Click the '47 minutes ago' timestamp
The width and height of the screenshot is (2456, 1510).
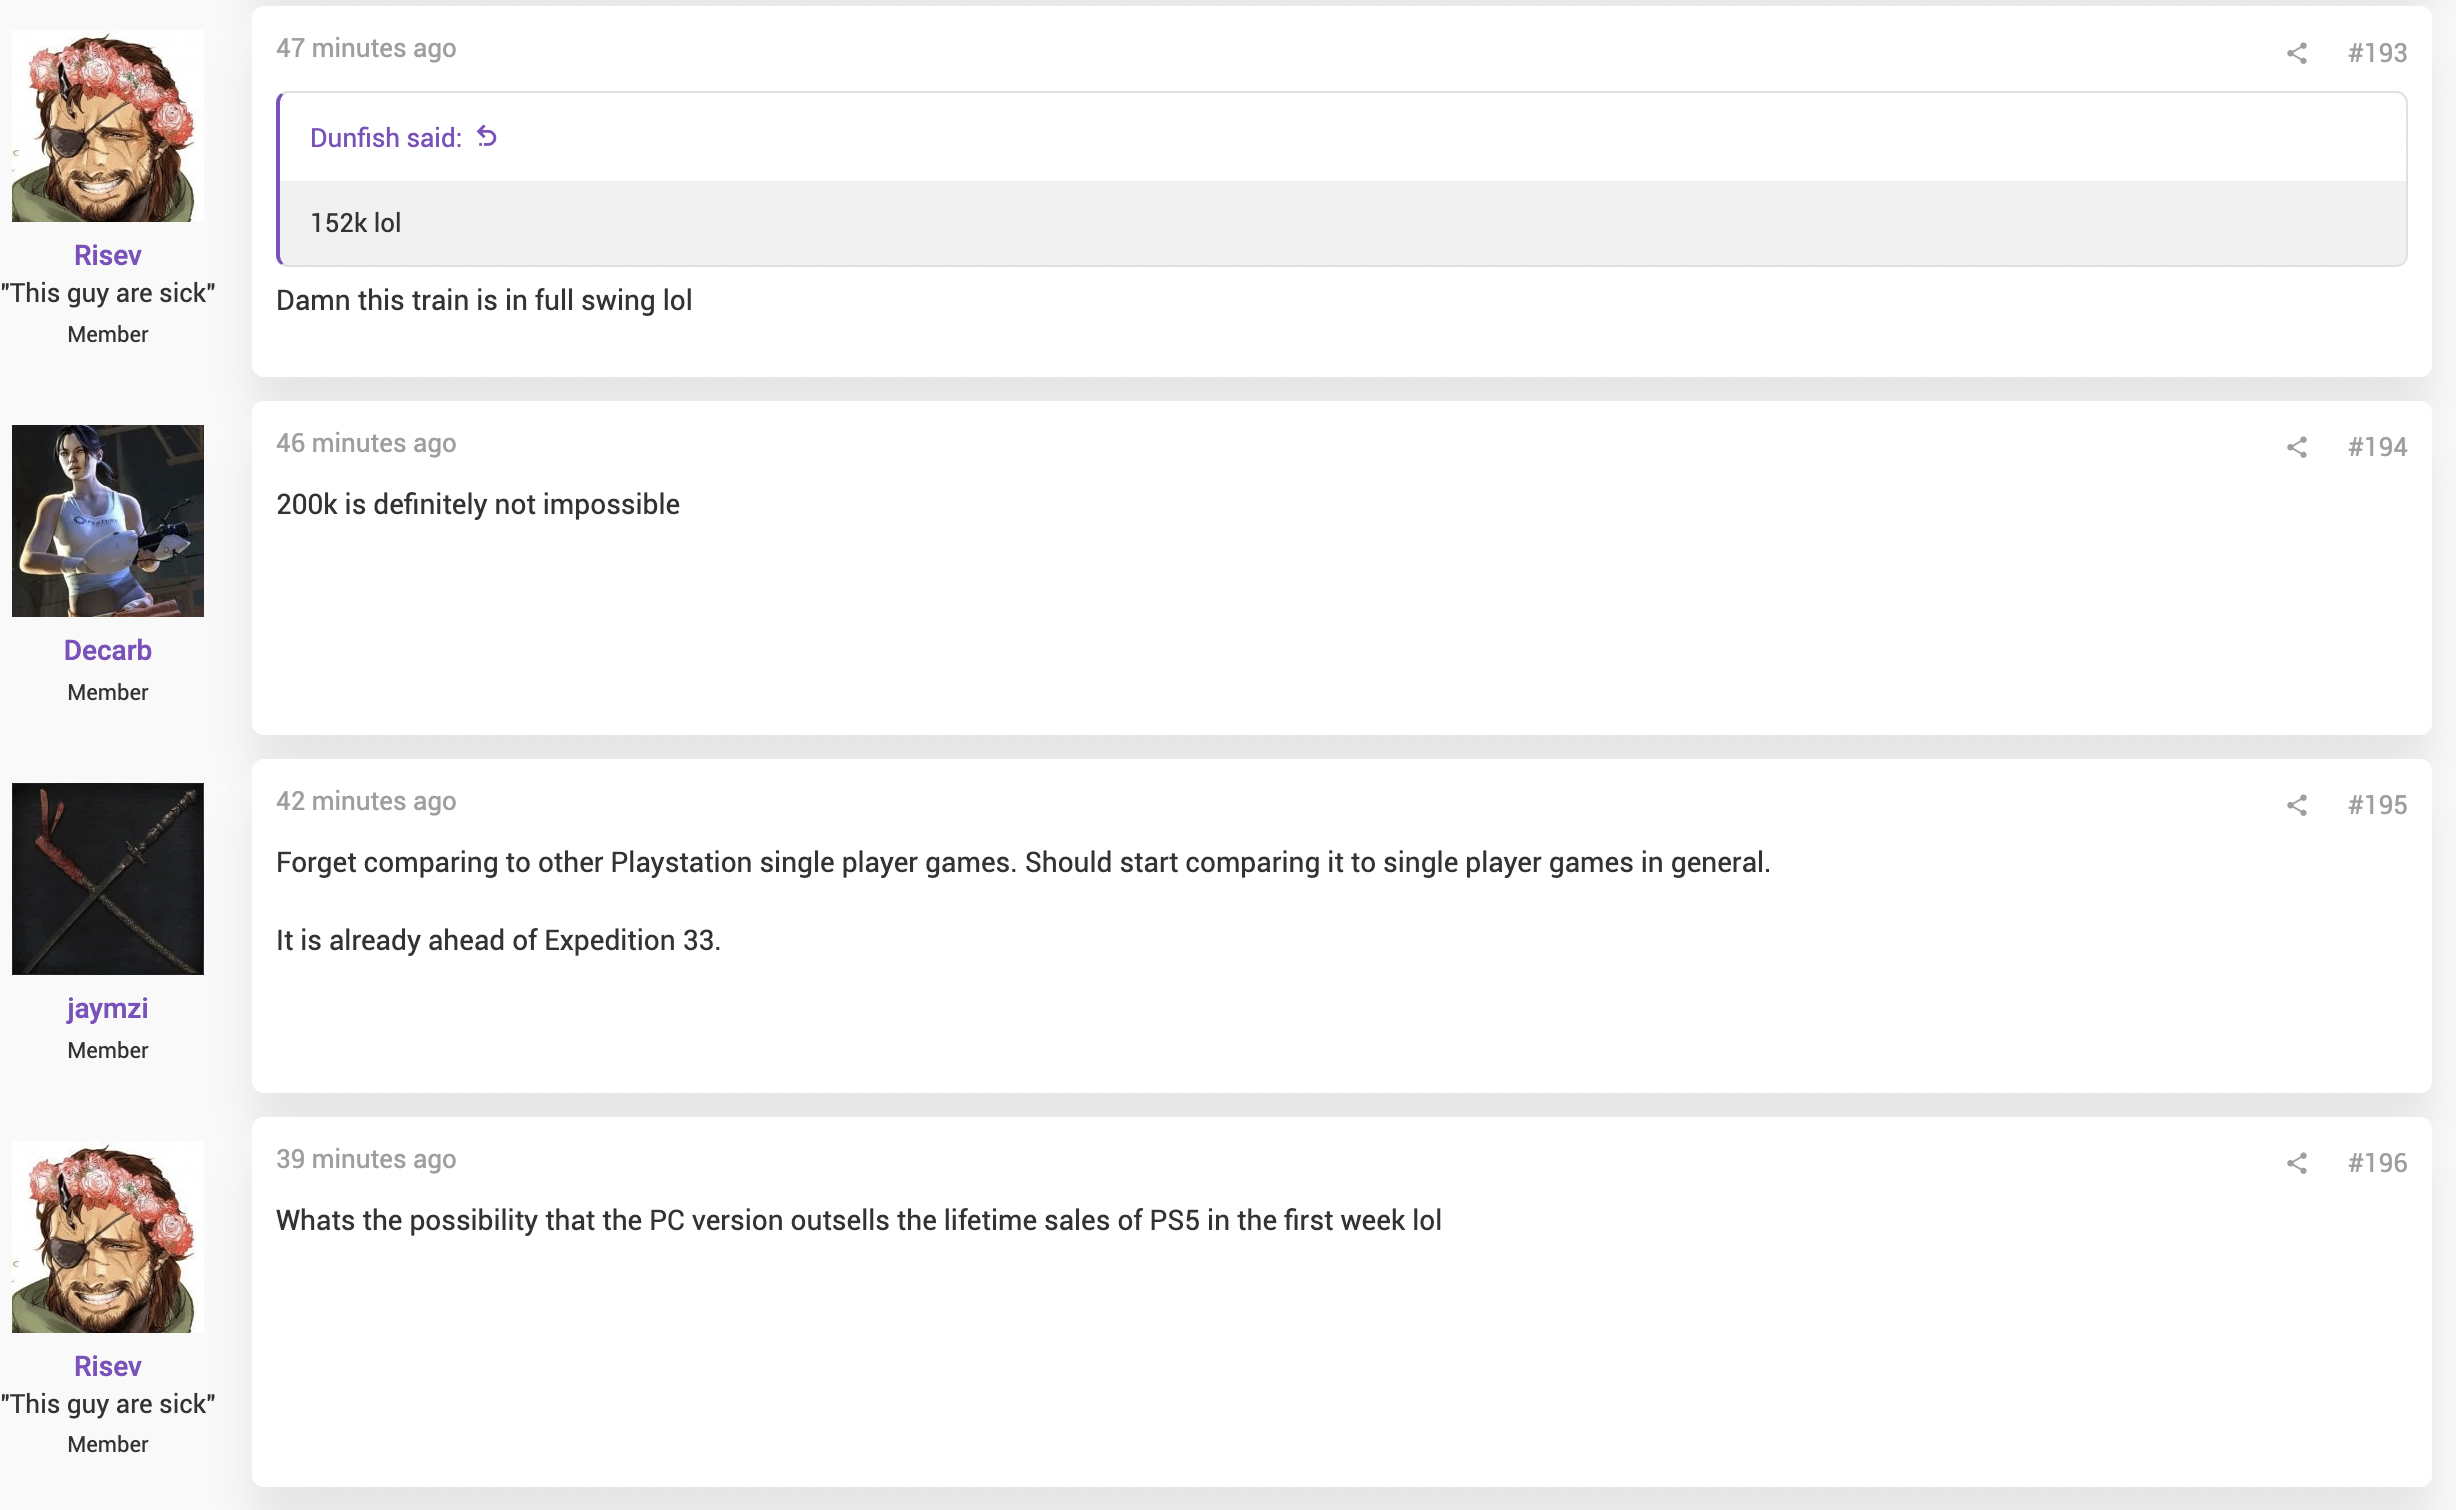coord(366,48)
